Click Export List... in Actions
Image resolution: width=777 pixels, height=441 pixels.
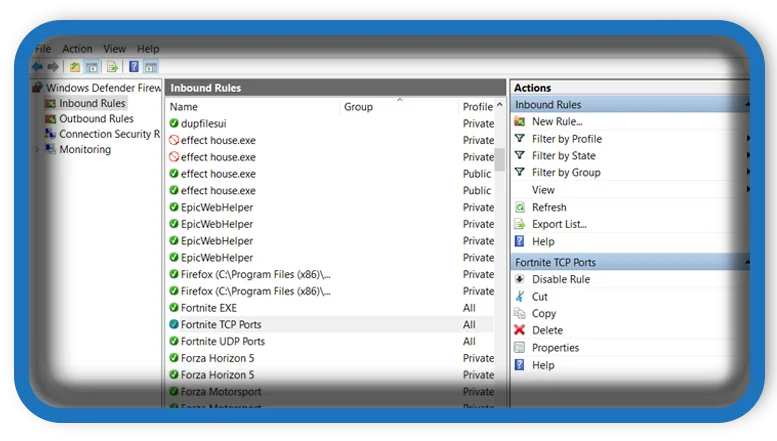[559, 224]
